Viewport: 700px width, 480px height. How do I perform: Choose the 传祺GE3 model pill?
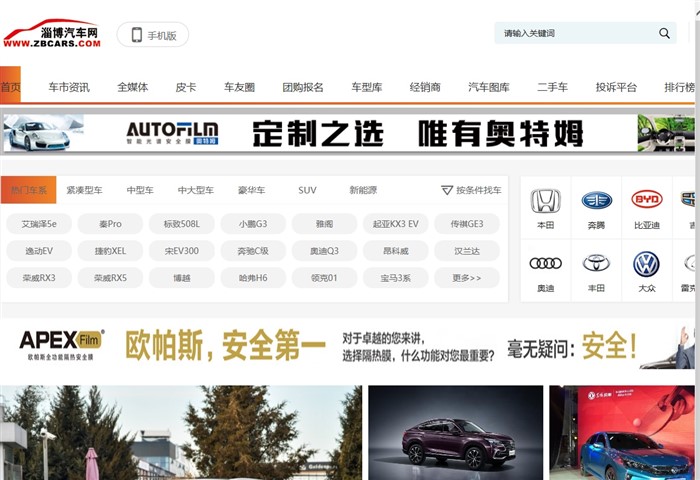pyautogui.click(x=467, y=224)
